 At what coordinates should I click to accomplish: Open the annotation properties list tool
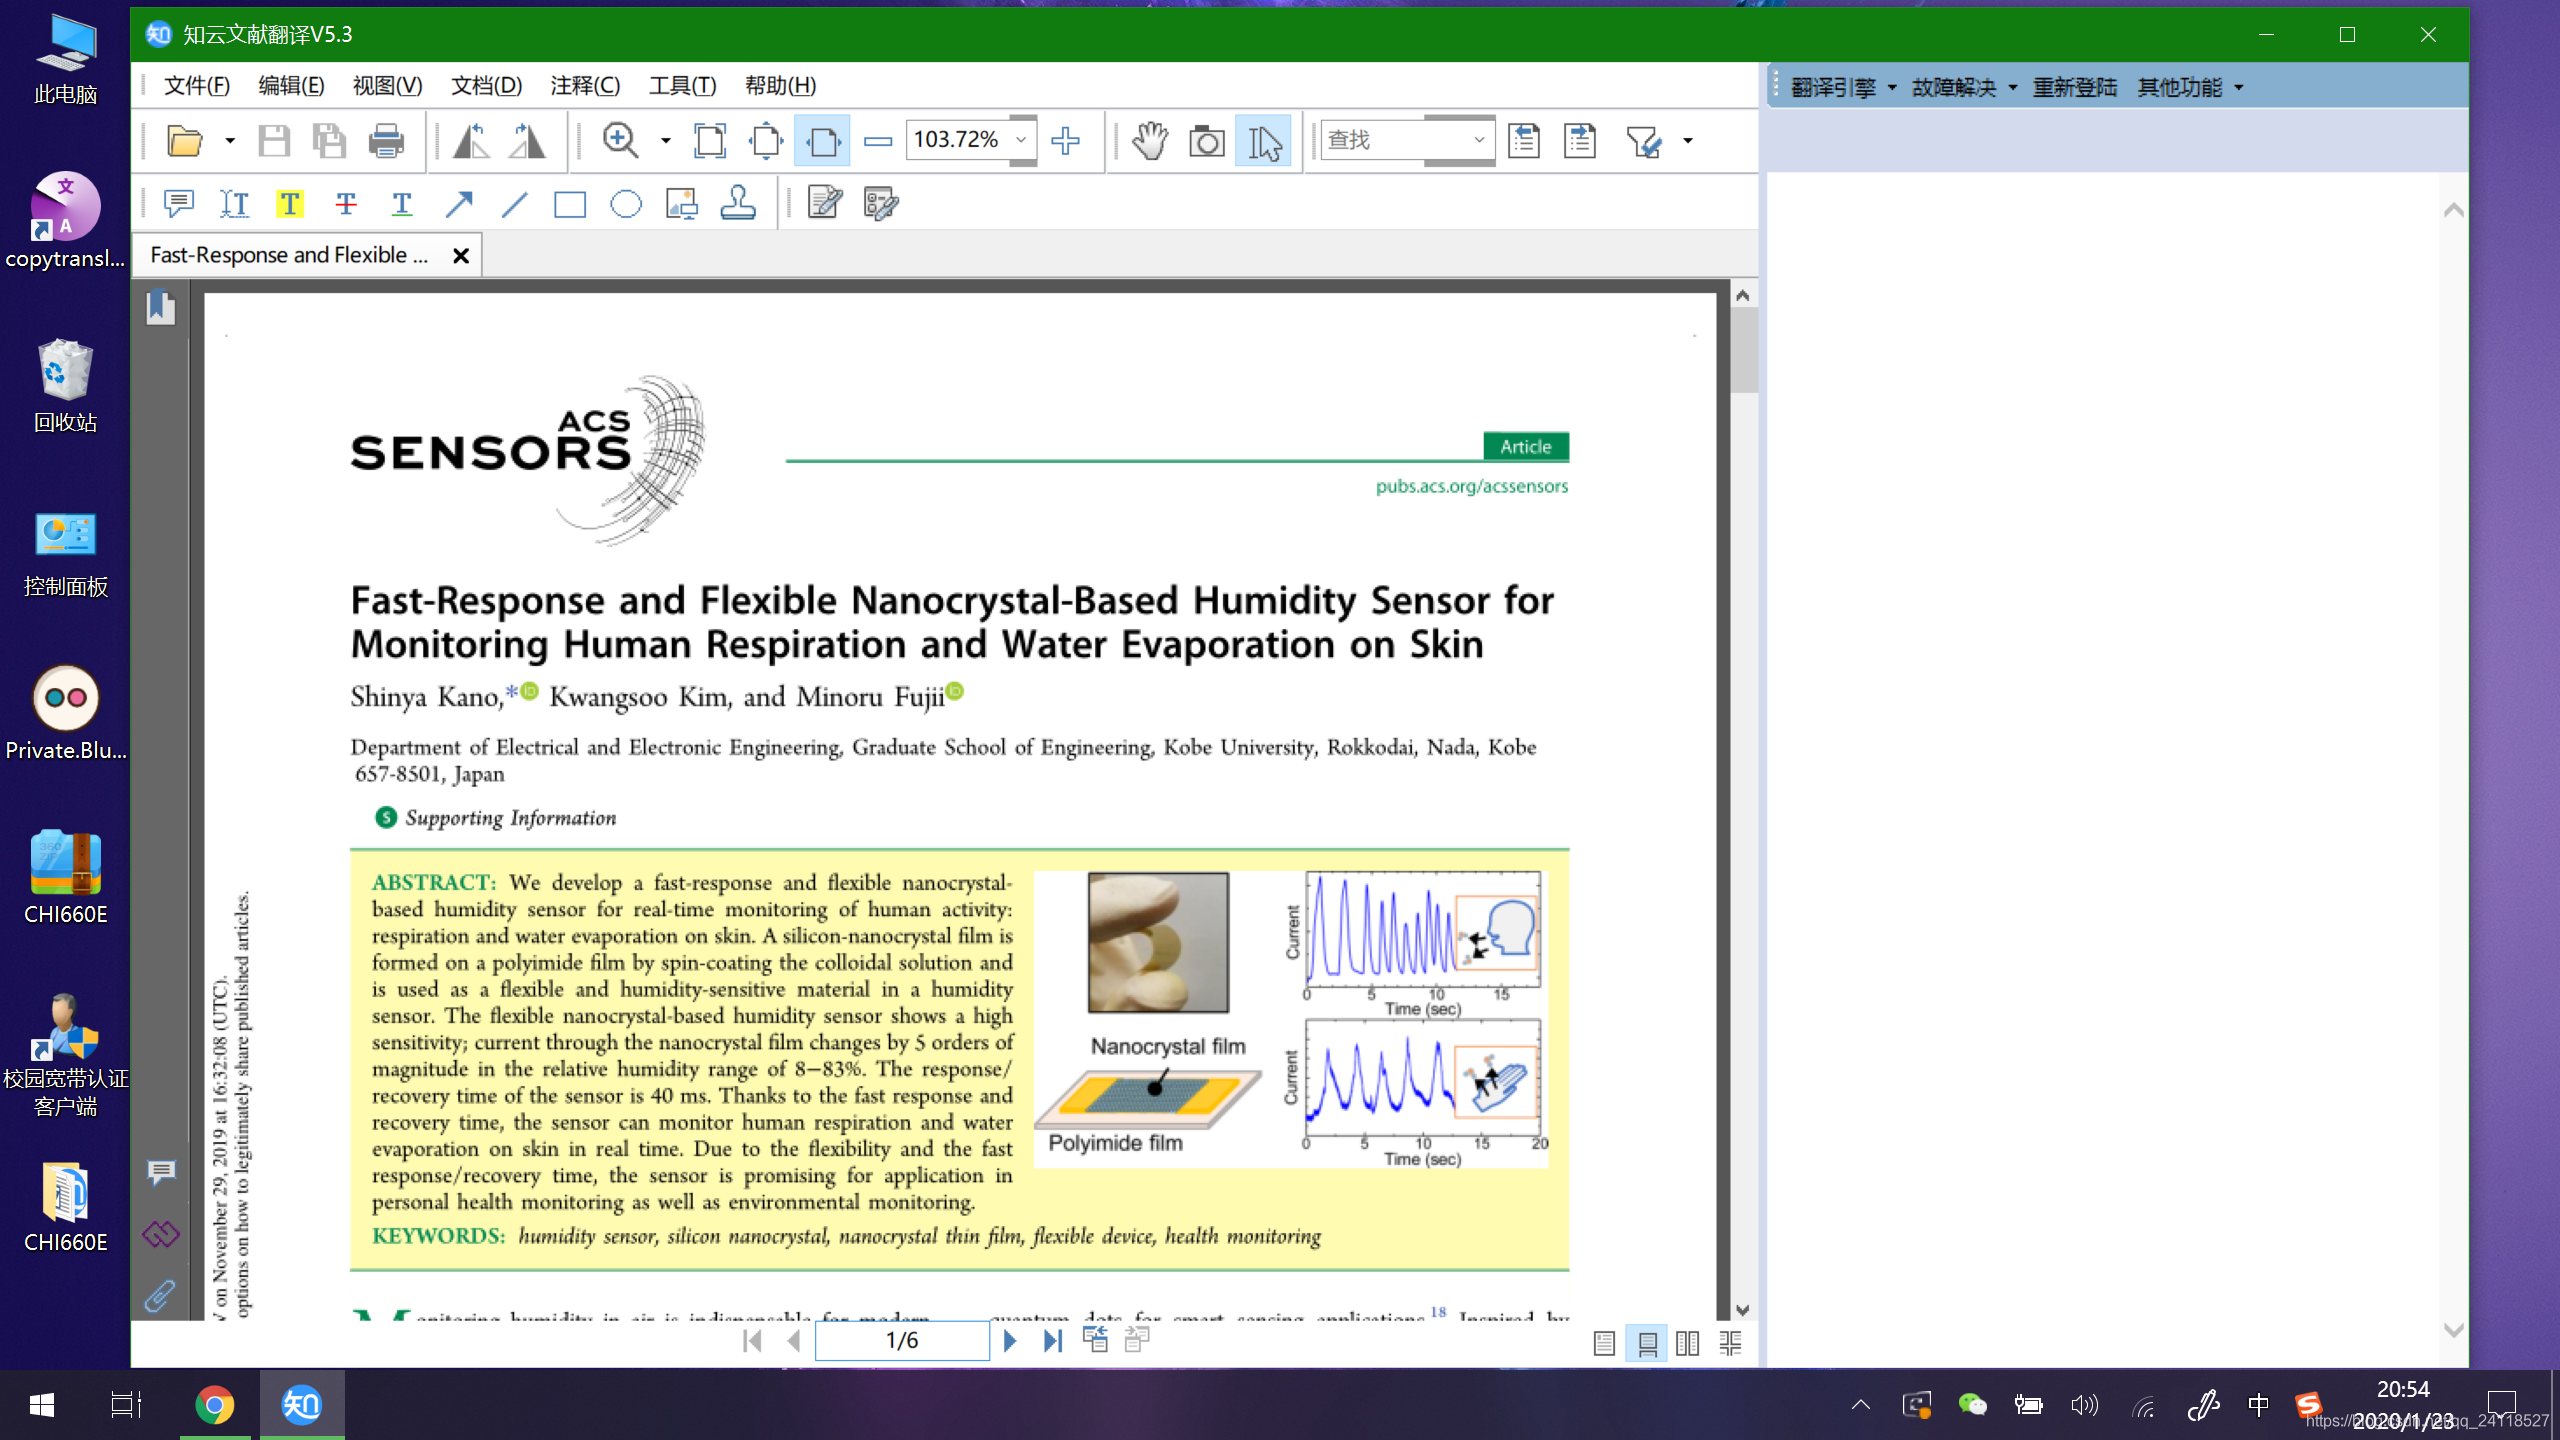click(881, 204)
